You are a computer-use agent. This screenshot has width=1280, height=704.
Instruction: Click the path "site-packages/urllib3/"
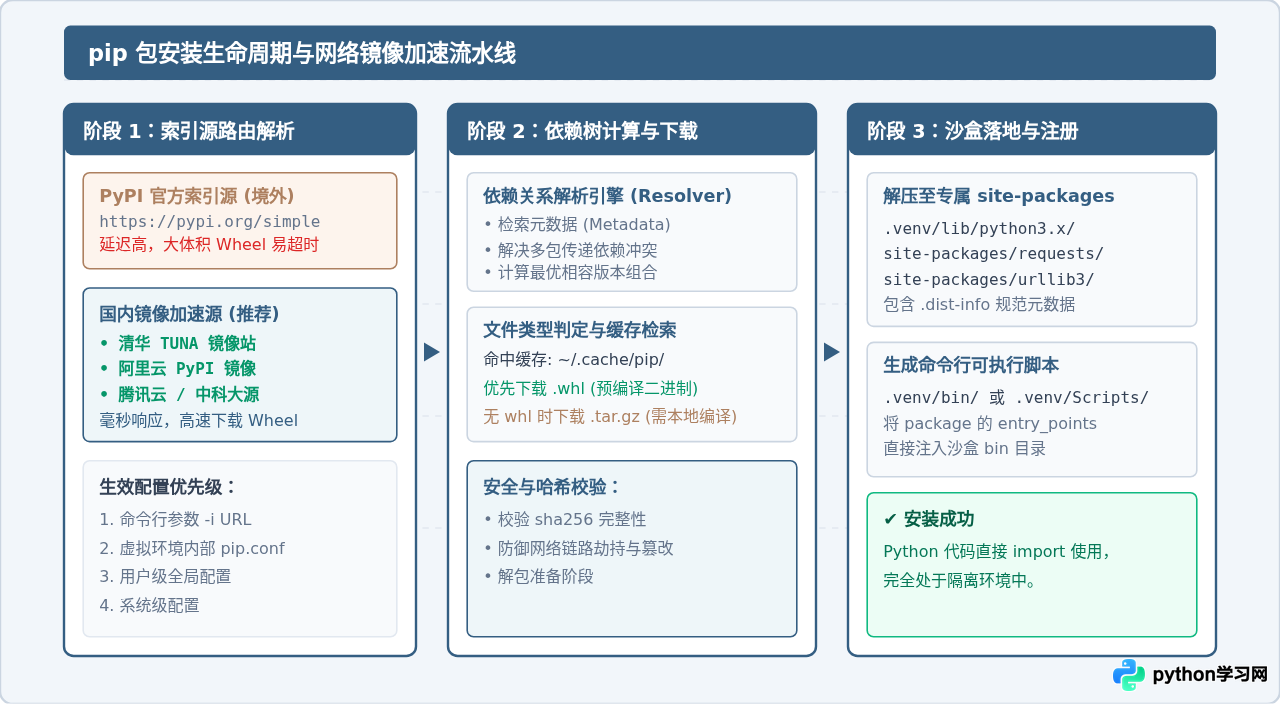[989, 280]
